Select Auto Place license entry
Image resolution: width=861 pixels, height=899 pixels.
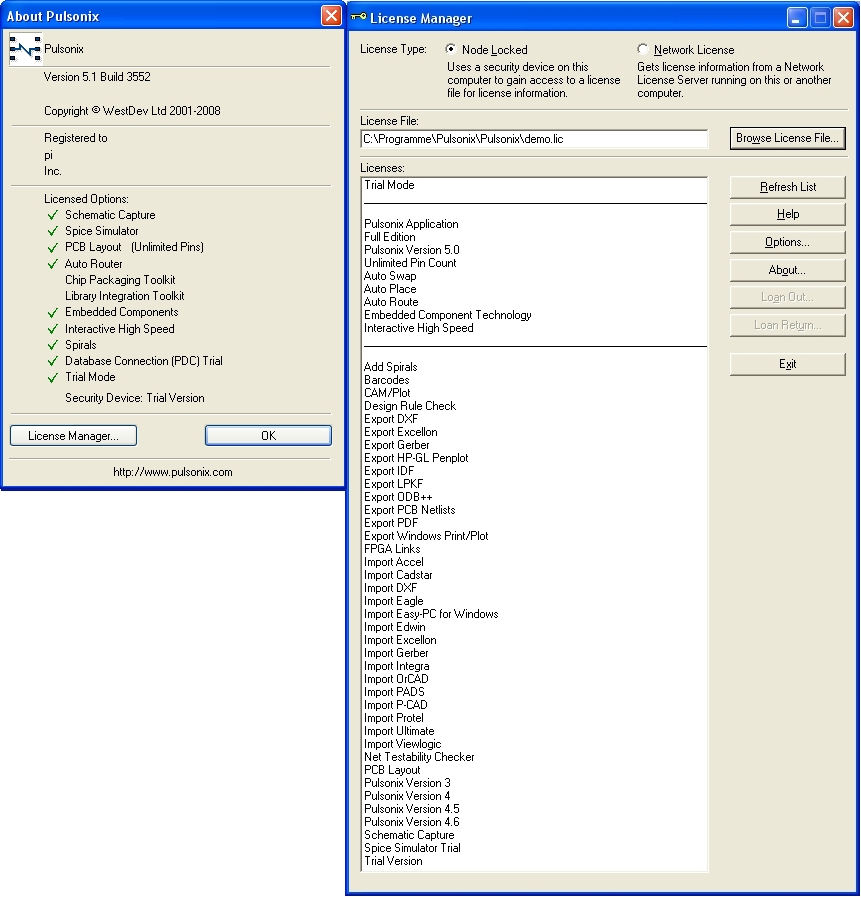click(390, 289)
